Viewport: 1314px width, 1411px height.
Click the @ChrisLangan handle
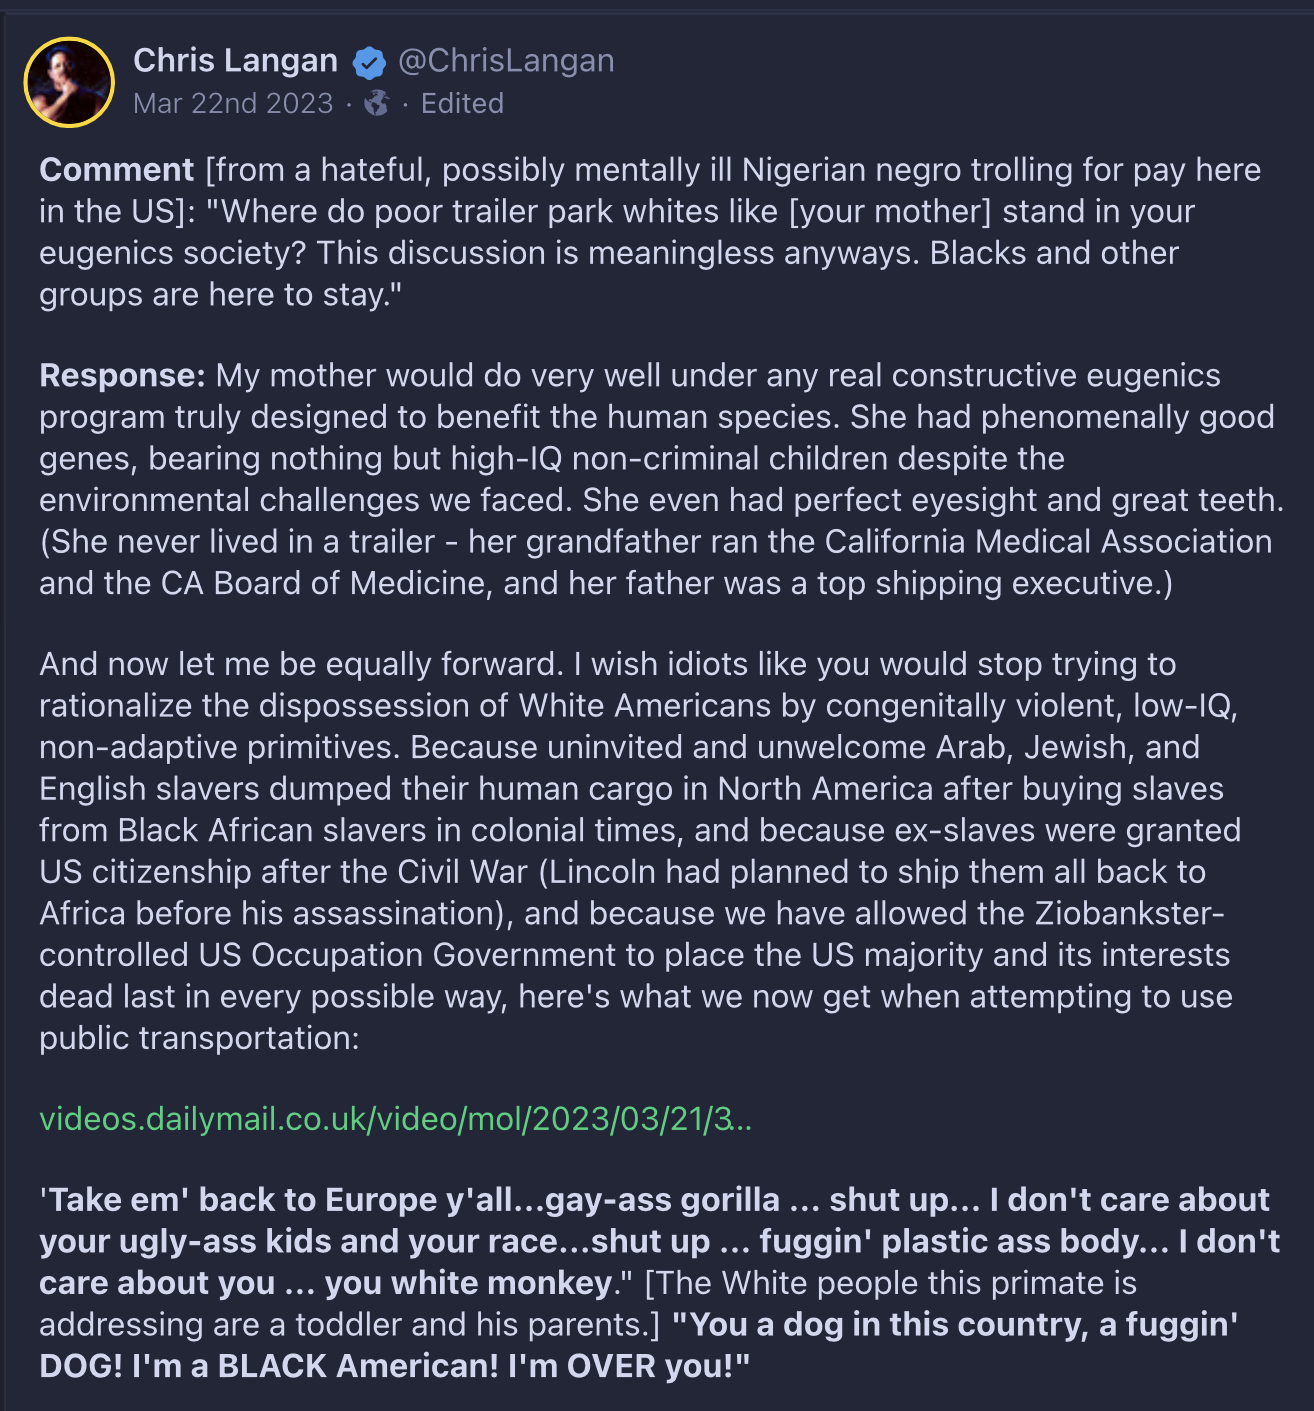click(506, 61)
